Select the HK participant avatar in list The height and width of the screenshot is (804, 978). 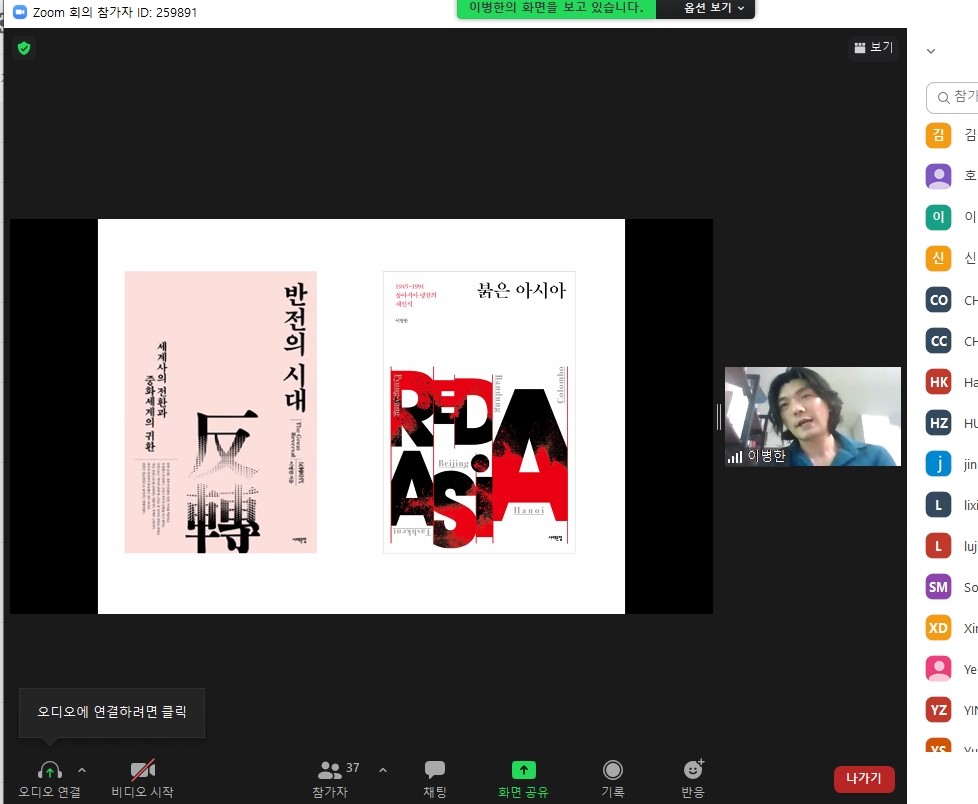[x=938, y=382]
